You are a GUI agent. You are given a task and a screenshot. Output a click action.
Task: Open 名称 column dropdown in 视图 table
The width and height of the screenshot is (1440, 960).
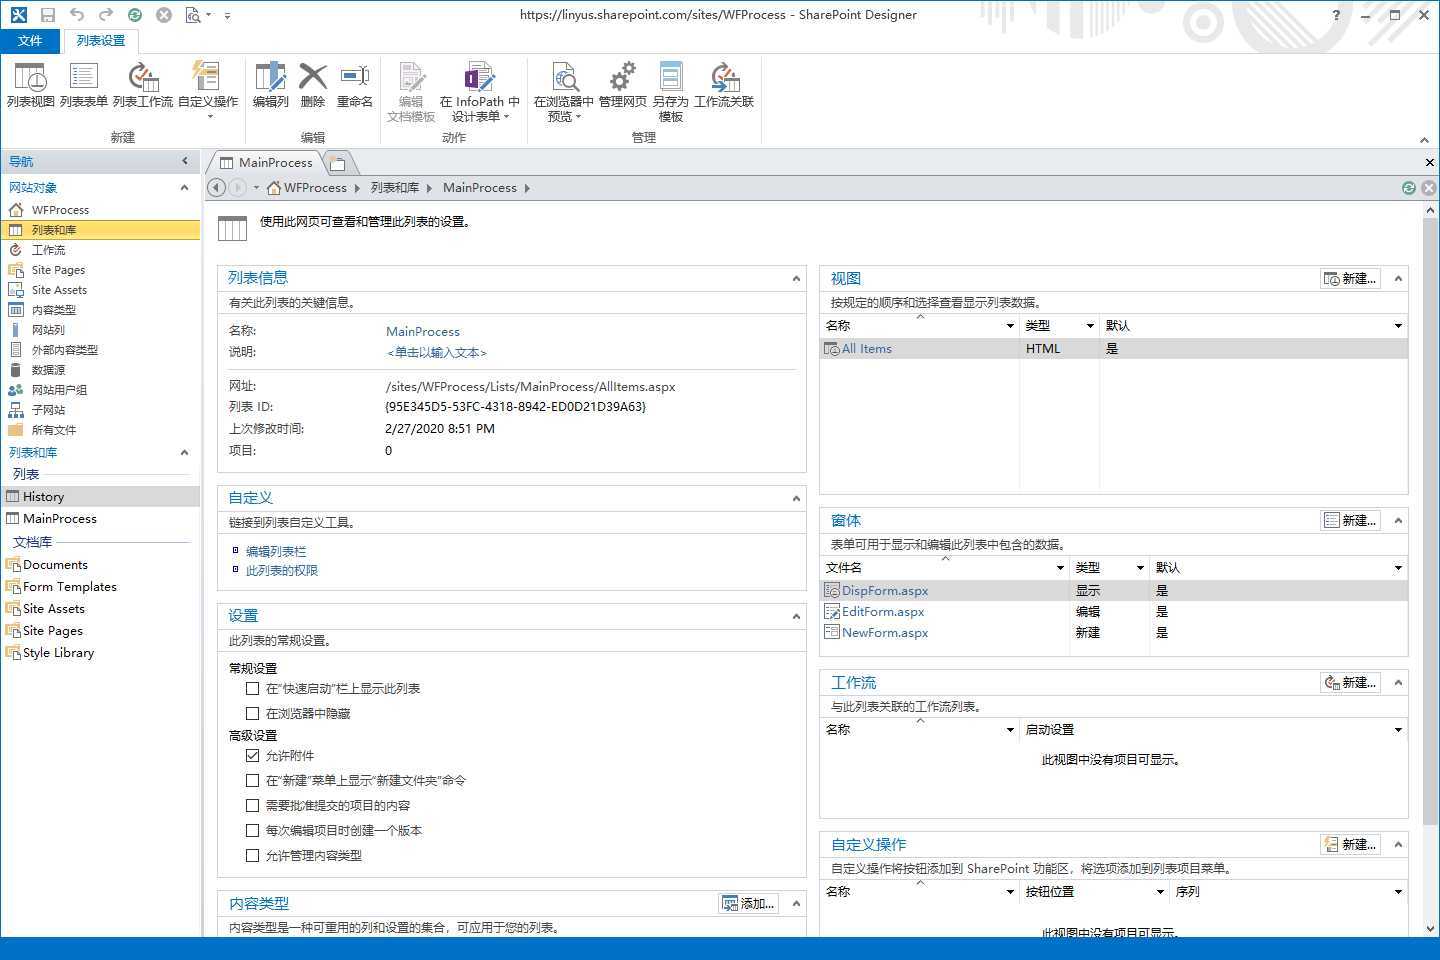pyautogui.click(x=1009, y=326)
